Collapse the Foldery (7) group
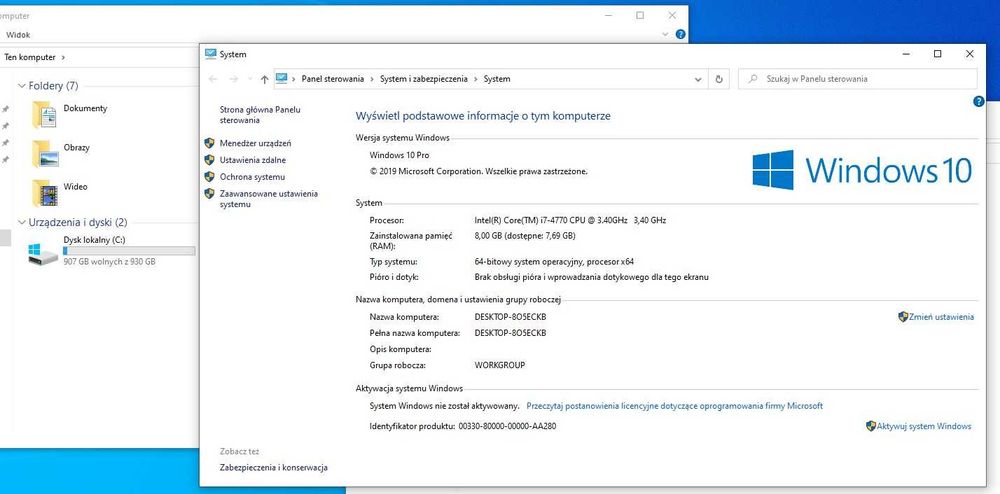 [22, 85]
